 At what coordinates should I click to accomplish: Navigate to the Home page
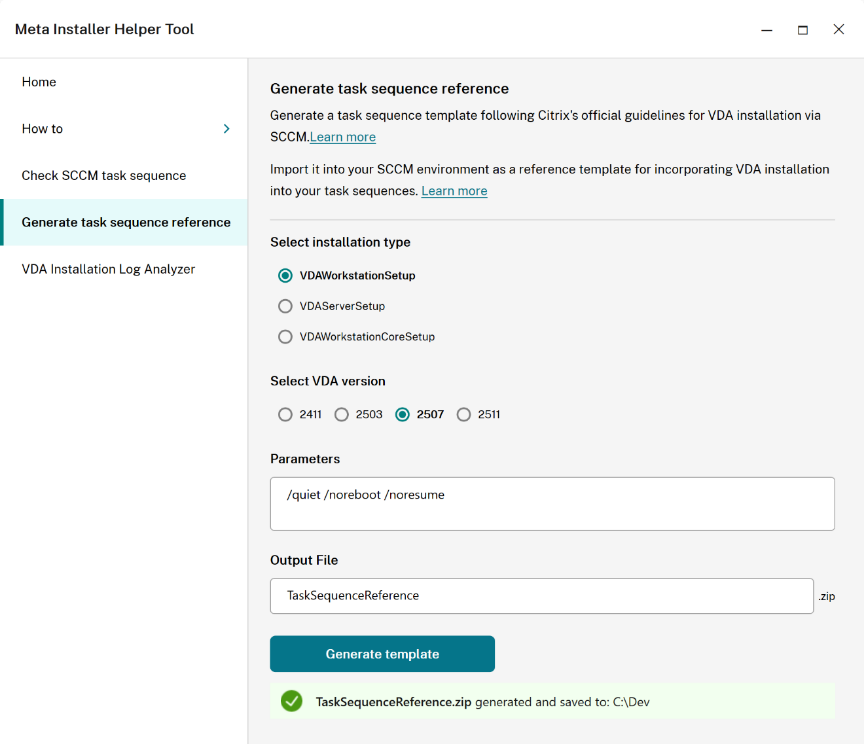click(x=38, y=82)
